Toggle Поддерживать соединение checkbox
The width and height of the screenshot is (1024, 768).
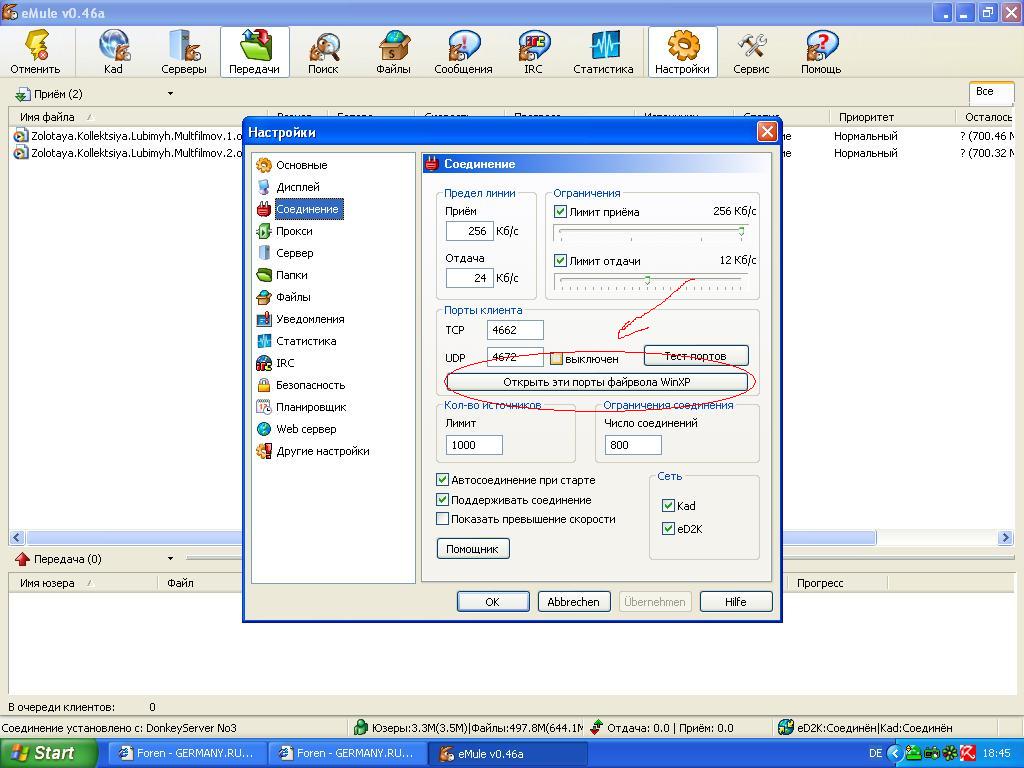tap(442, 500)
